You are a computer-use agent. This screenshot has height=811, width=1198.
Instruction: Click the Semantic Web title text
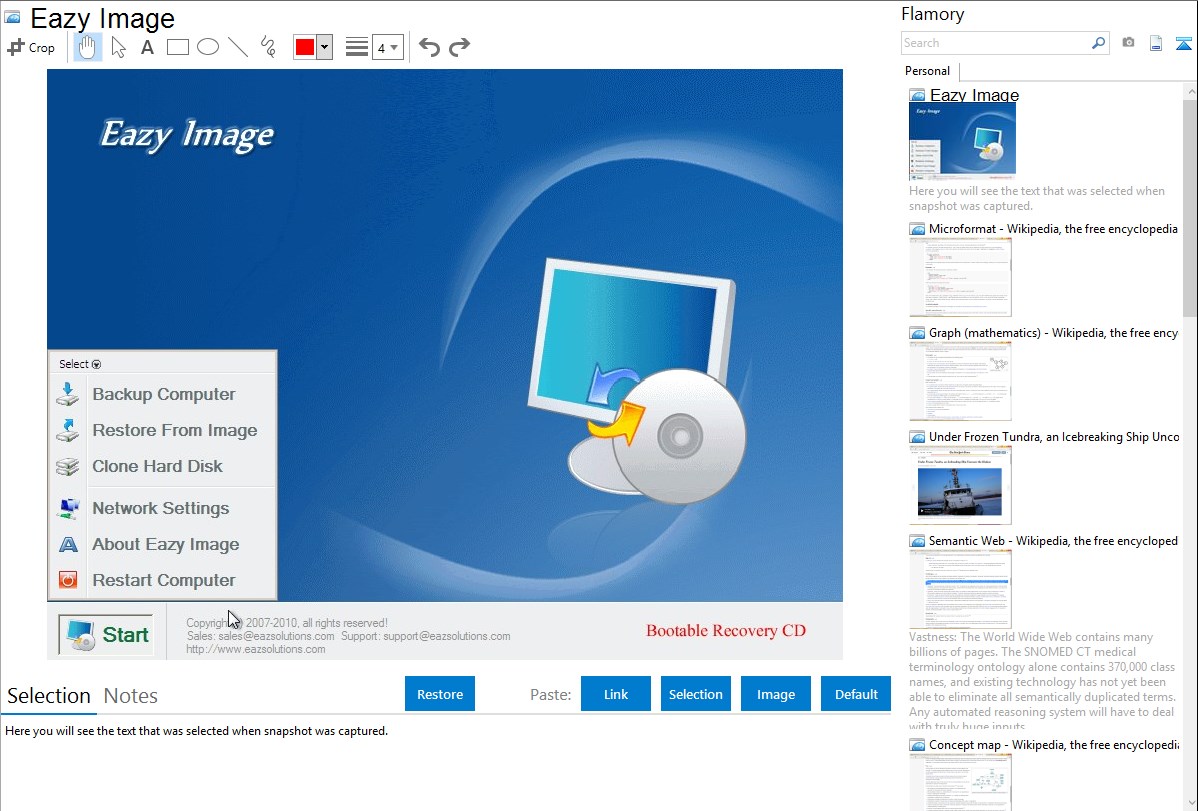1053,541
